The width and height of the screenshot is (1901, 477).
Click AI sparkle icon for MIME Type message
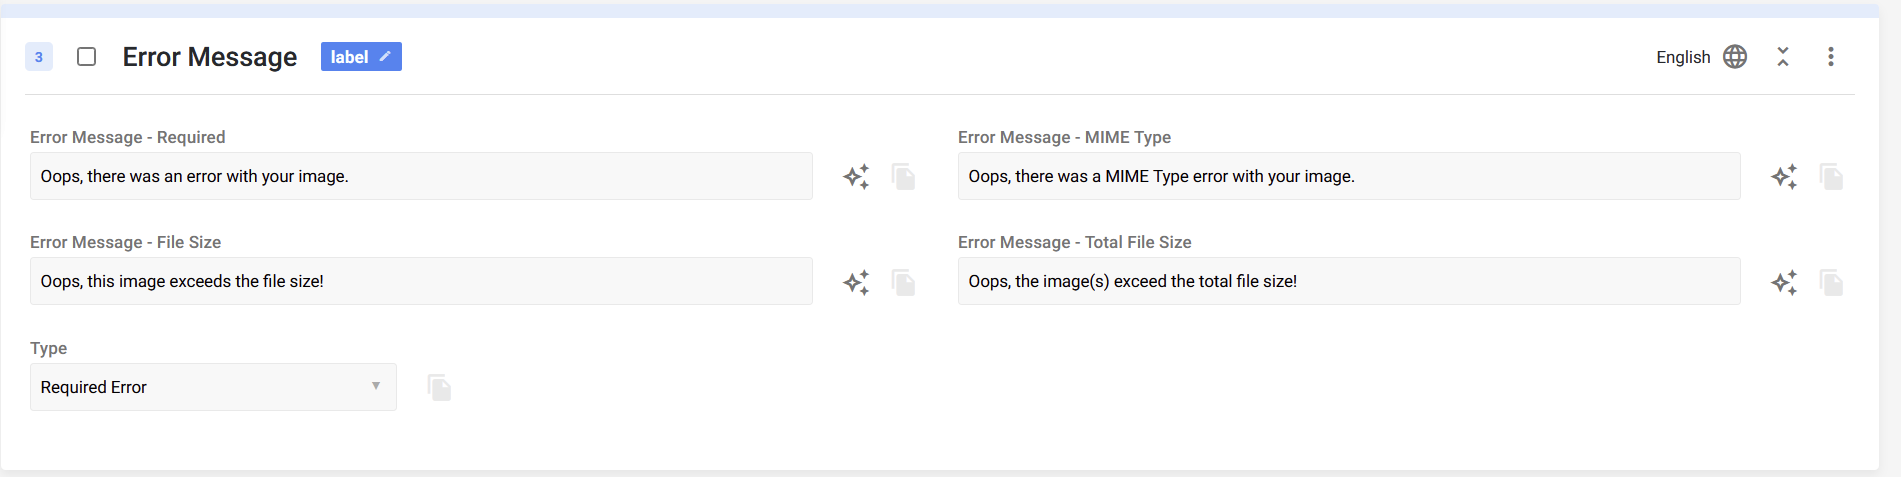point(1784,177)
